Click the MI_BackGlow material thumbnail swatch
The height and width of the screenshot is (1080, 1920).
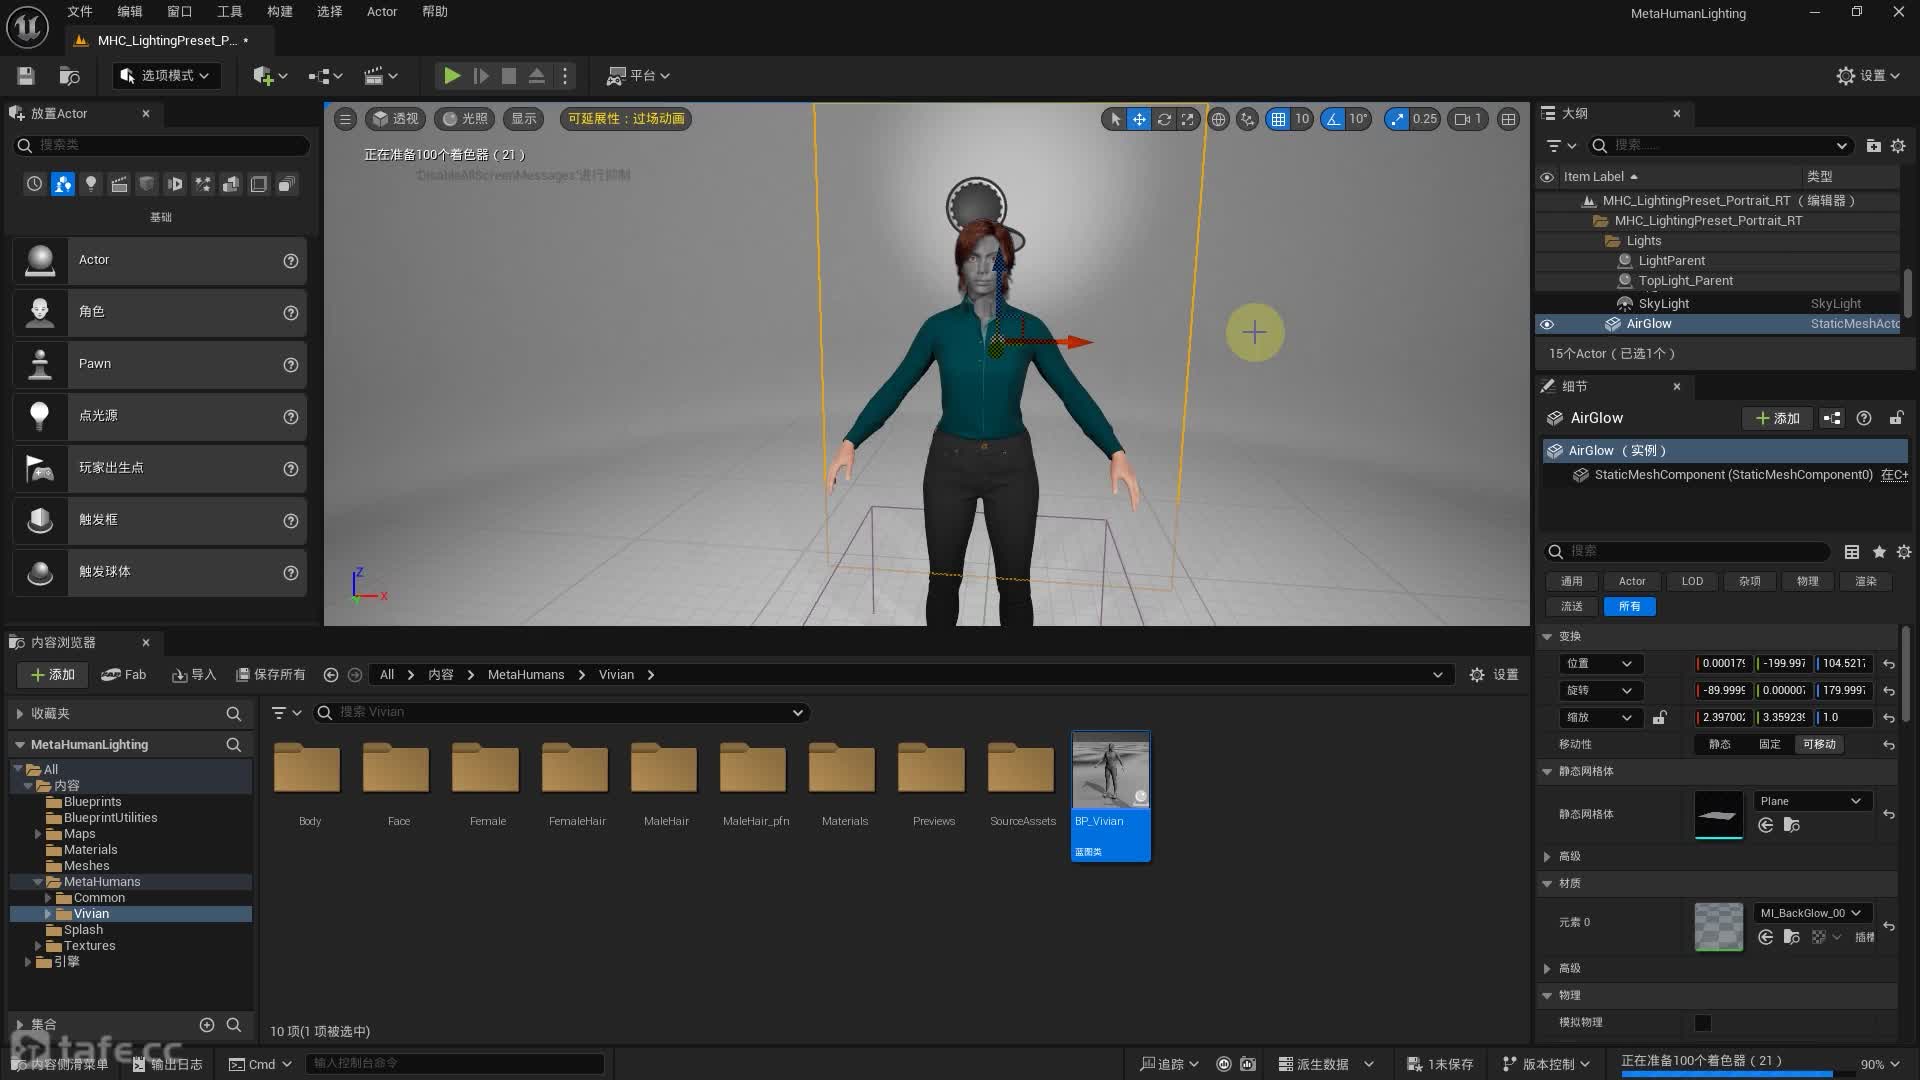tap(1718, 926)
